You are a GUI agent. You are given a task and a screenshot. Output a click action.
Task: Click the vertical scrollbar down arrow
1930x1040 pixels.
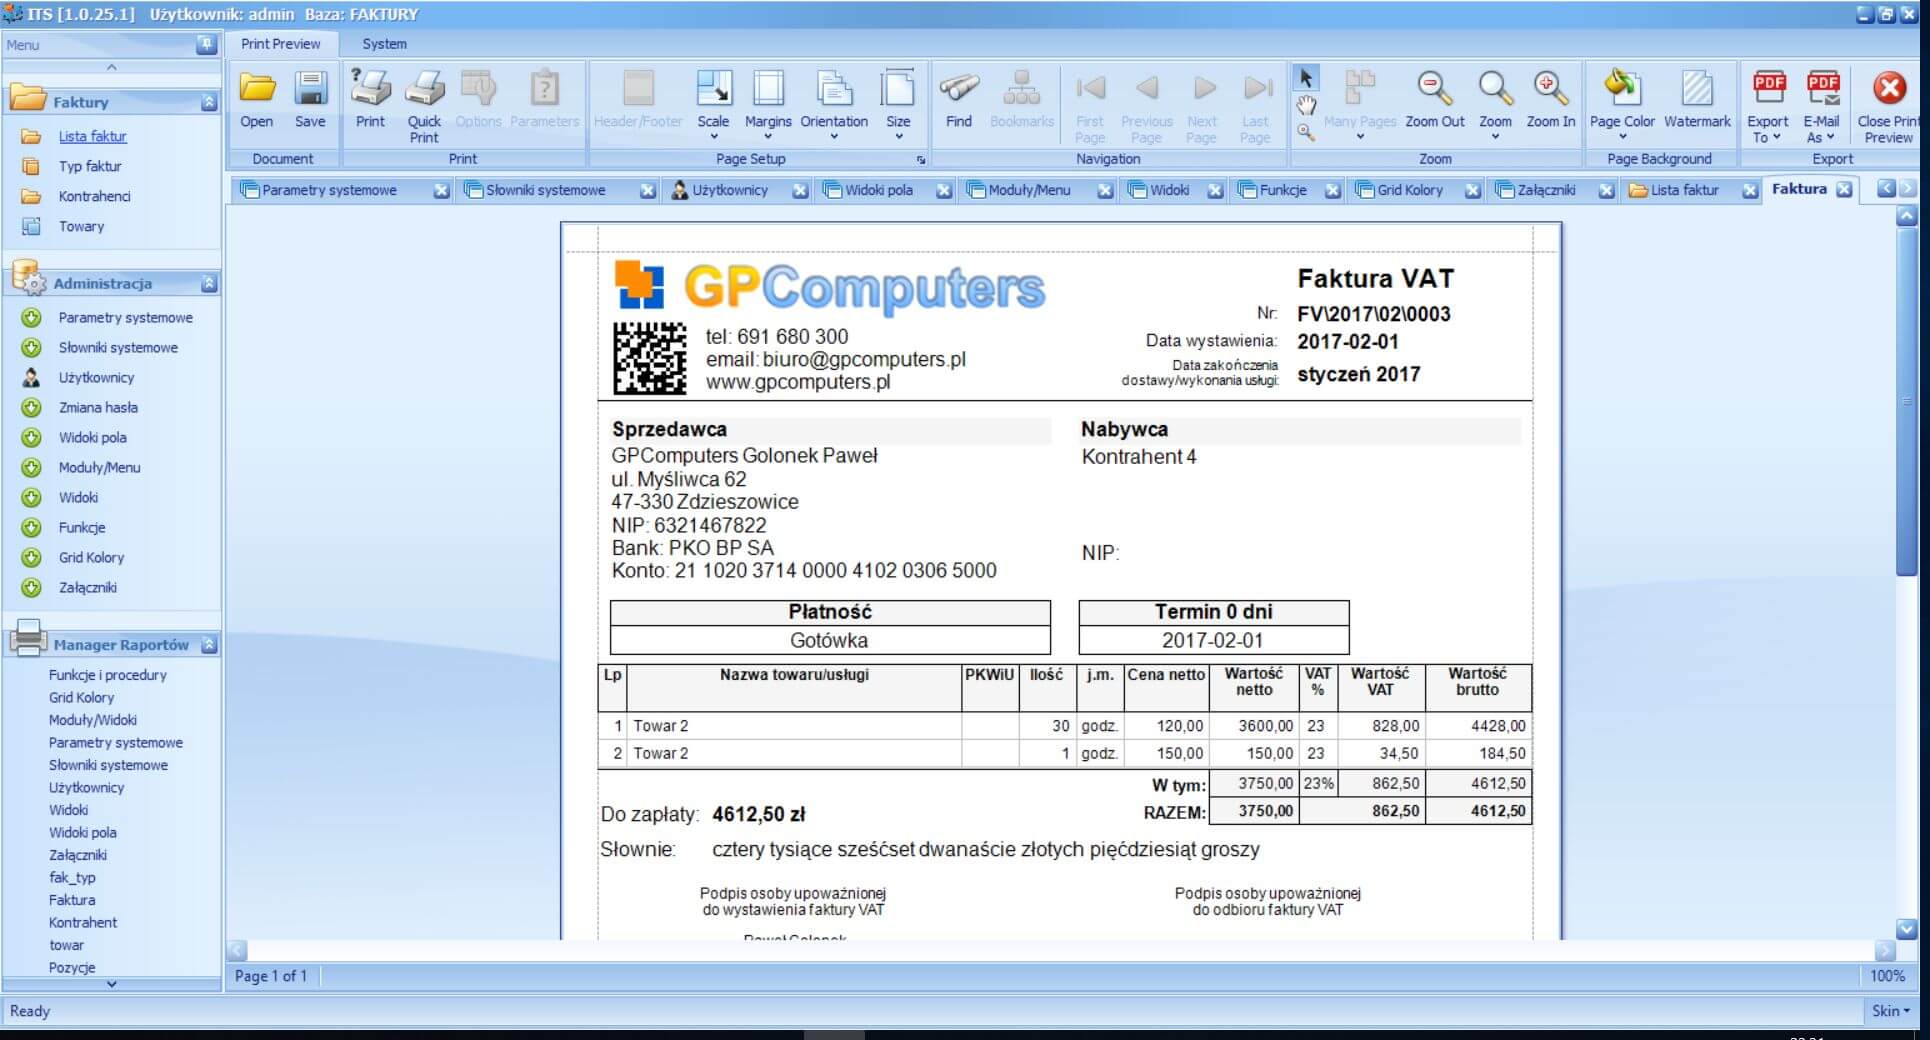[1906, 929]
